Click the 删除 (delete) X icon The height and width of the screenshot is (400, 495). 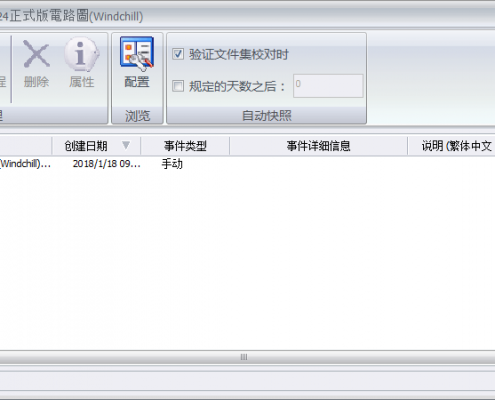click(36, 53)
